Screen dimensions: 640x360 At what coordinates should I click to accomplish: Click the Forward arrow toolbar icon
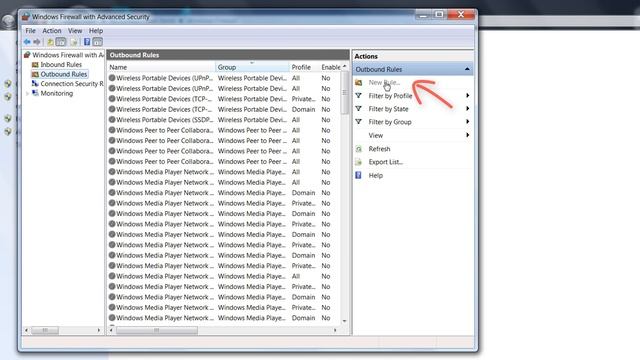pyautogui.click(x=37, y=42)
